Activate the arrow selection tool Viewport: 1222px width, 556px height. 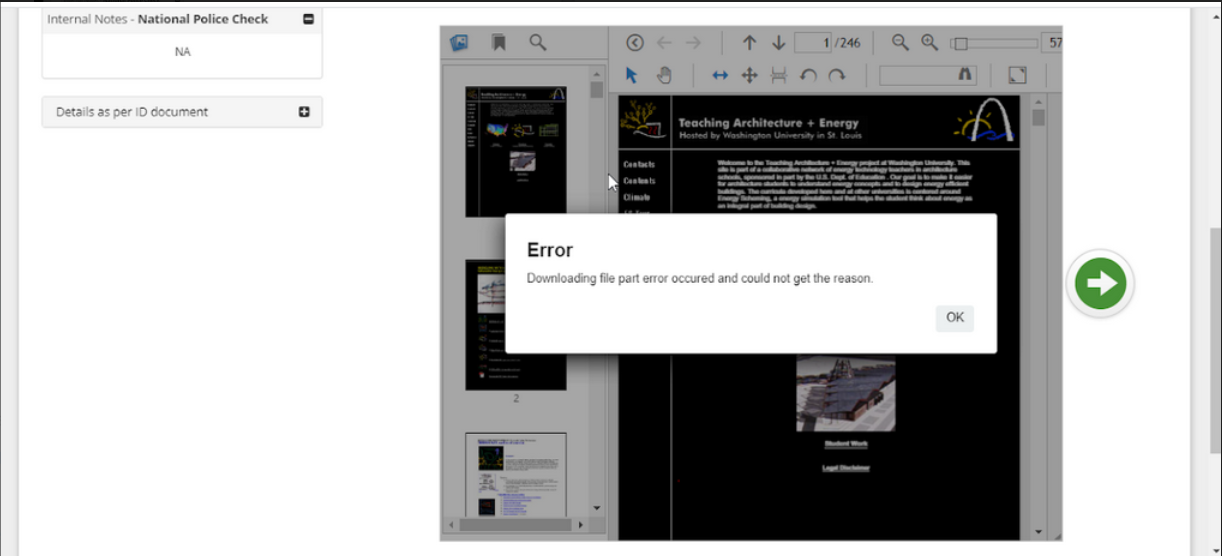[x=632, y=75]
